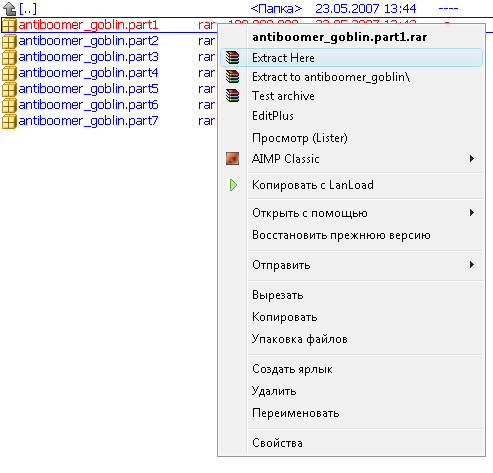Select file name antiboomer_goblin.part4
Viewport: 493px width, 473px height.
(x=88, y=73)
